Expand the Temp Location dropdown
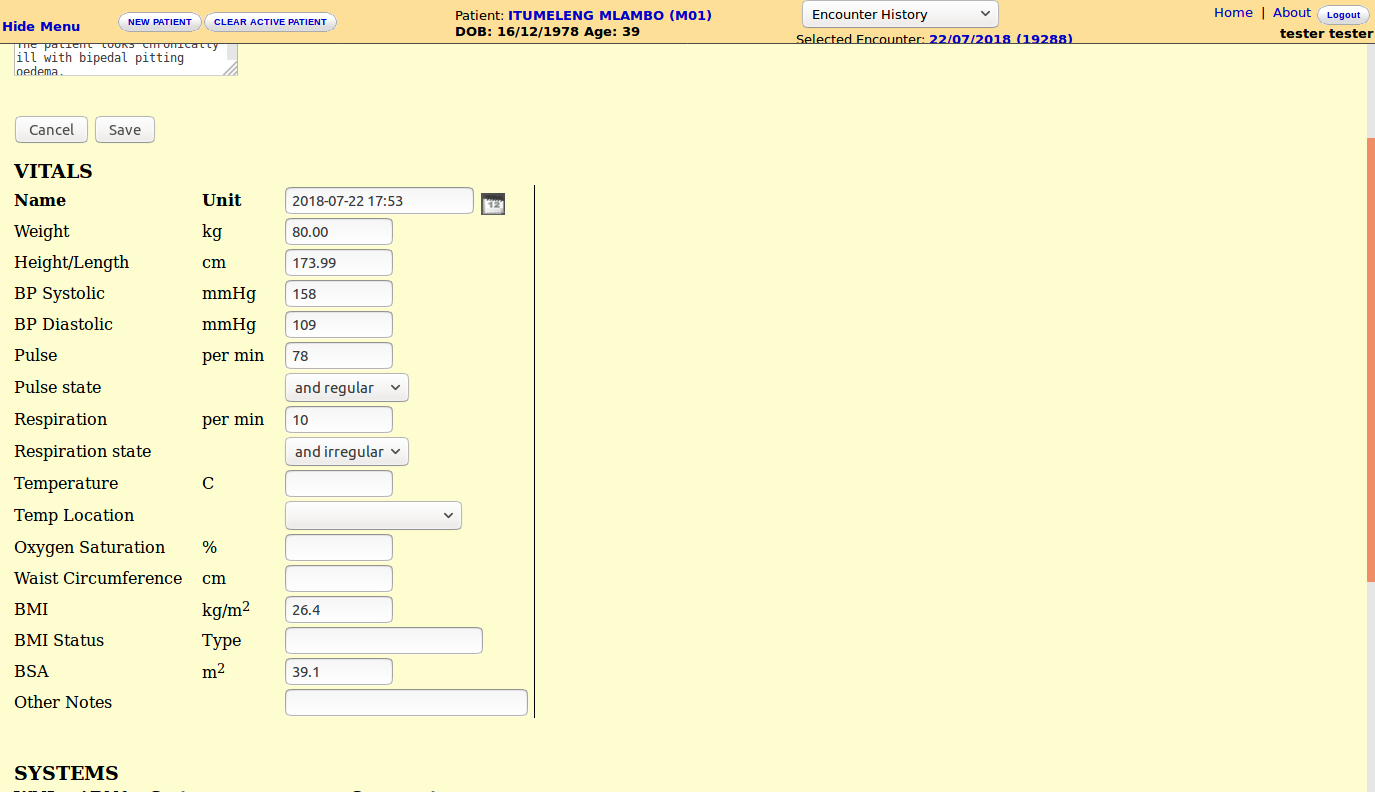This screenshot has height=792, width=1375. 373,516
